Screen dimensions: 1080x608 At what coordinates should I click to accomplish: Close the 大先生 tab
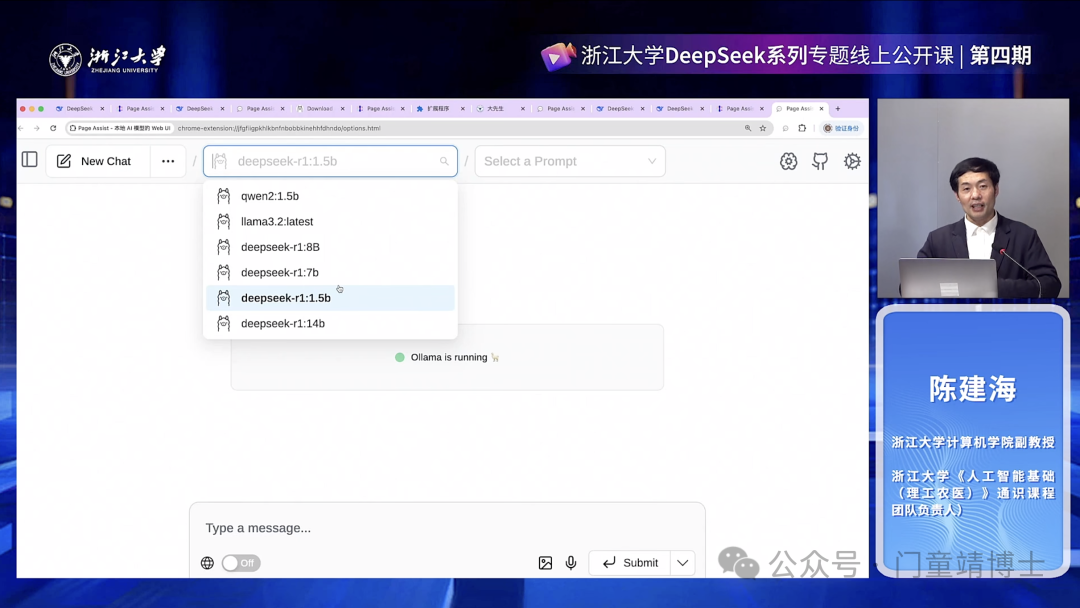coord(523,109)
